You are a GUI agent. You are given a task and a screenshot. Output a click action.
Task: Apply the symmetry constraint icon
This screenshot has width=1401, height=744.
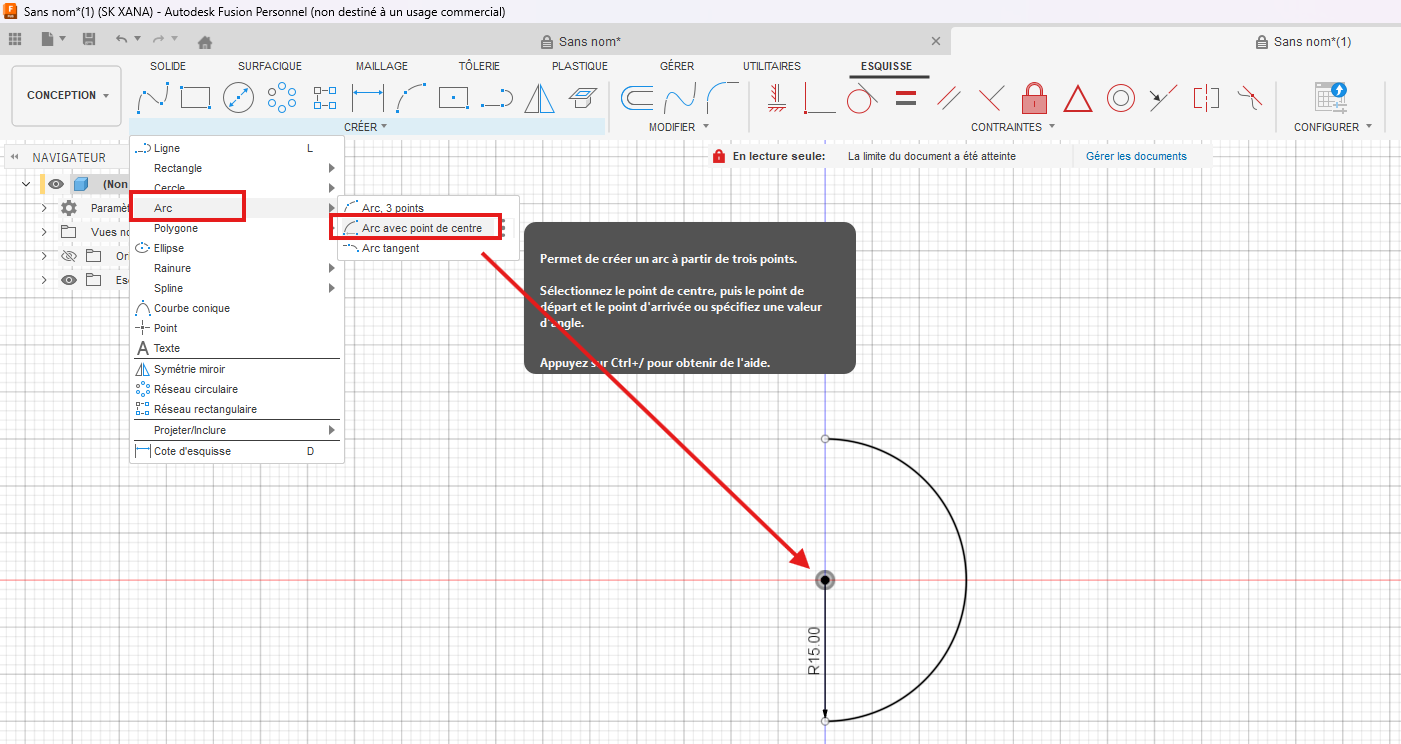(1206, 98)
